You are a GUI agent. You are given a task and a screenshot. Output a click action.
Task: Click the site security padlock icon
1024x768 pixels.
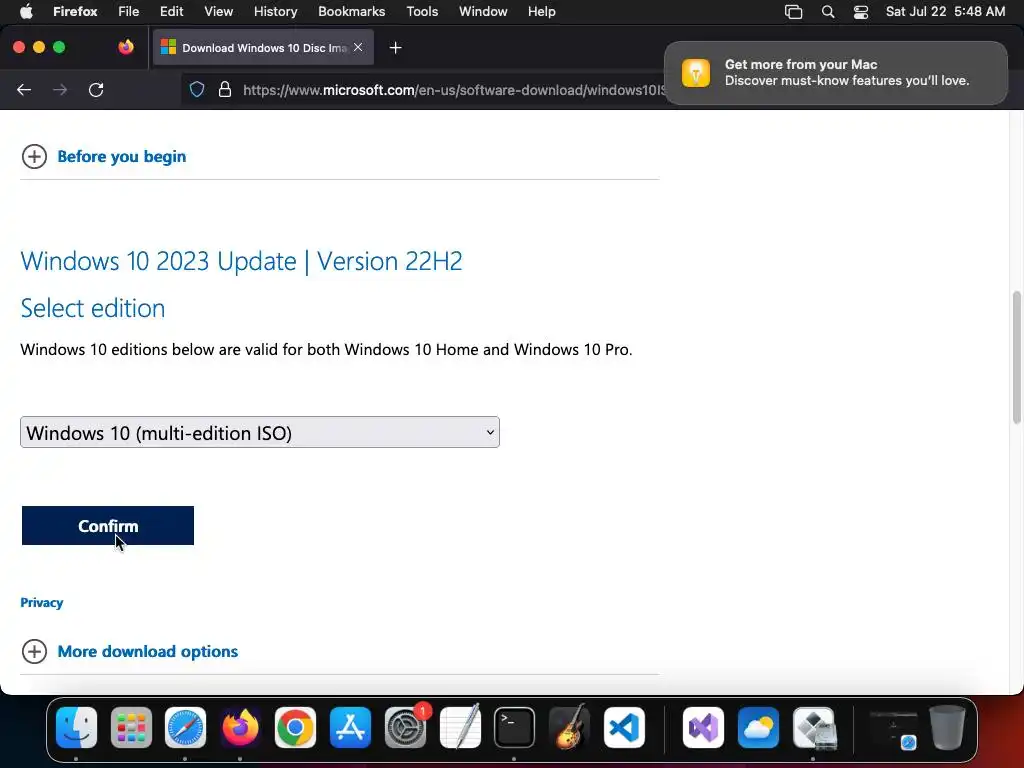click(225, 89)
